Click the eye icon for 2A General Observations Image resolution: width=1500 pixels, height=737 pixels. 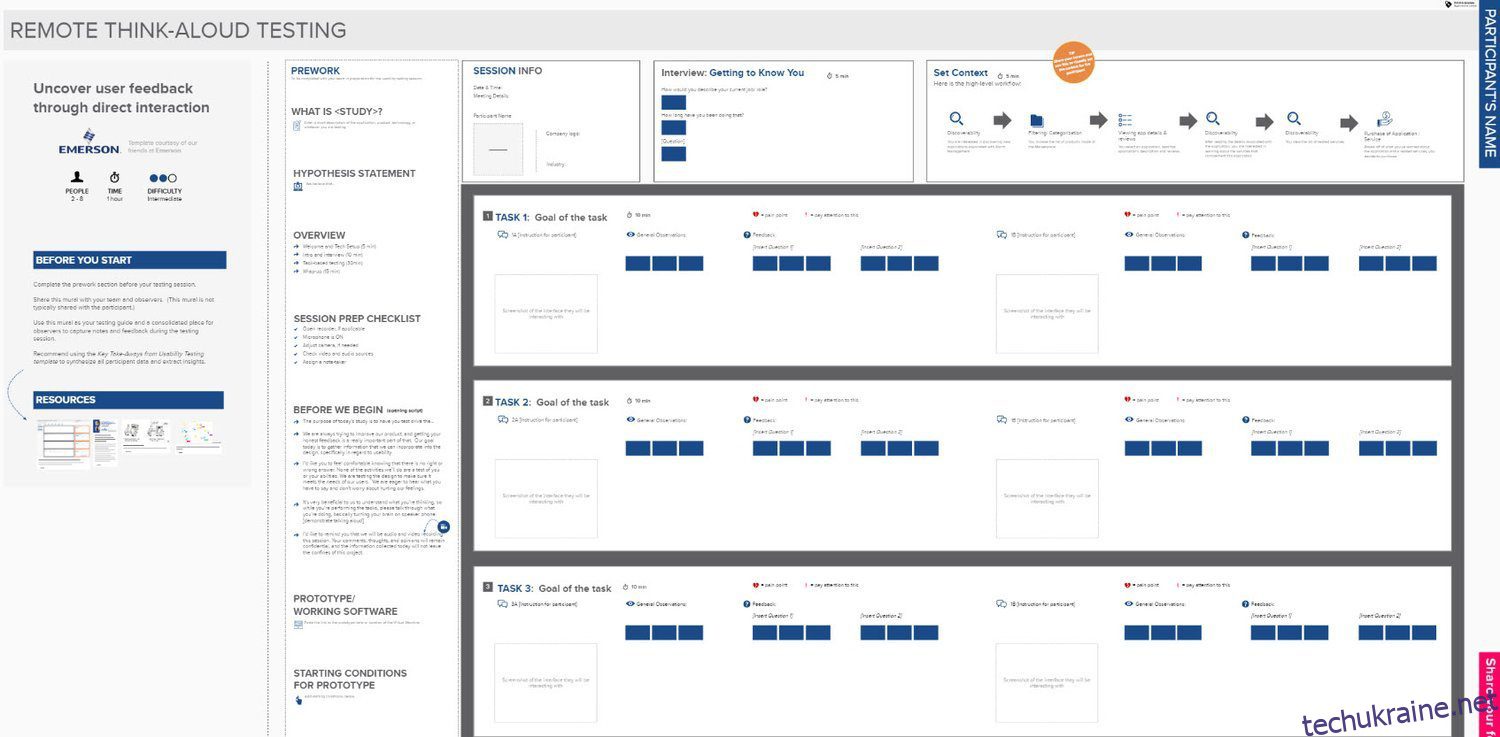tap(630, 420)
